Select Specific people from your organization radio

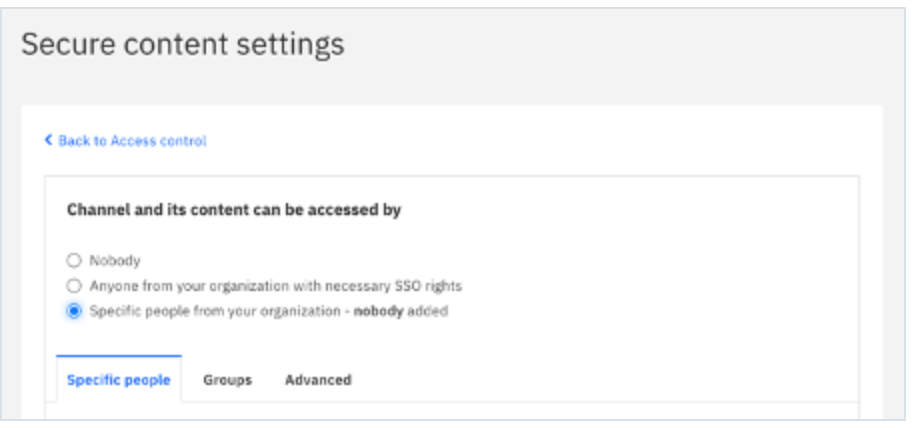point(74,311)
